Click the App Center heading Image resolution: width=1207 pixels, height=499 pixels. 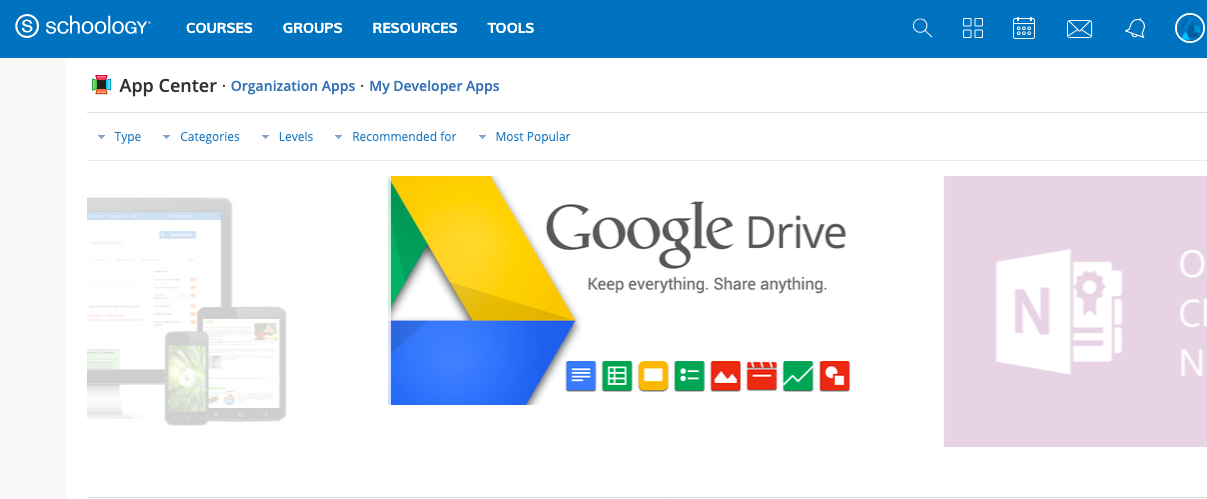tap(168, 86)
